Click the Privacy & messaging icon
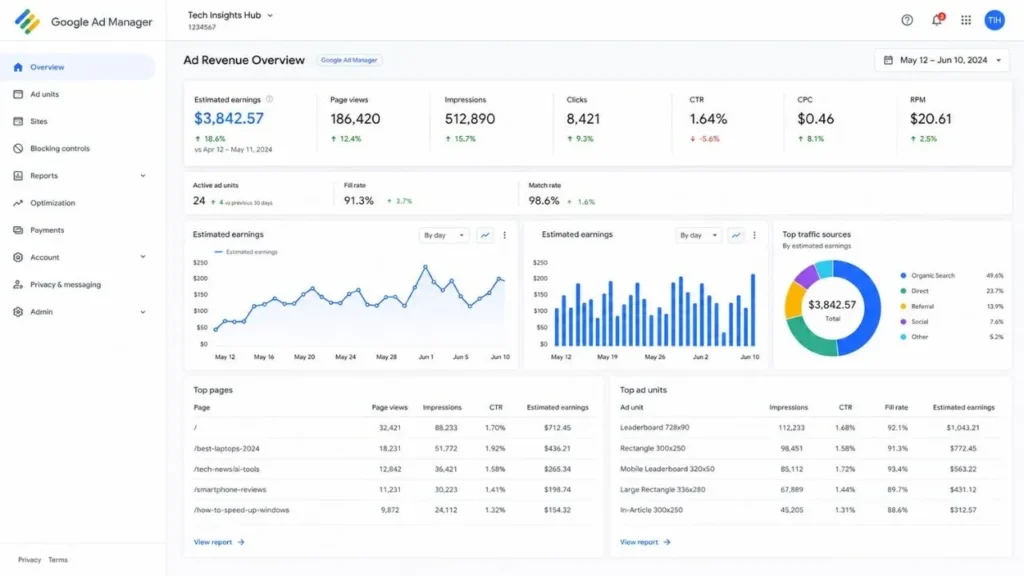Viewport: 1024px width, 576px height. click(x=18, y=285)
